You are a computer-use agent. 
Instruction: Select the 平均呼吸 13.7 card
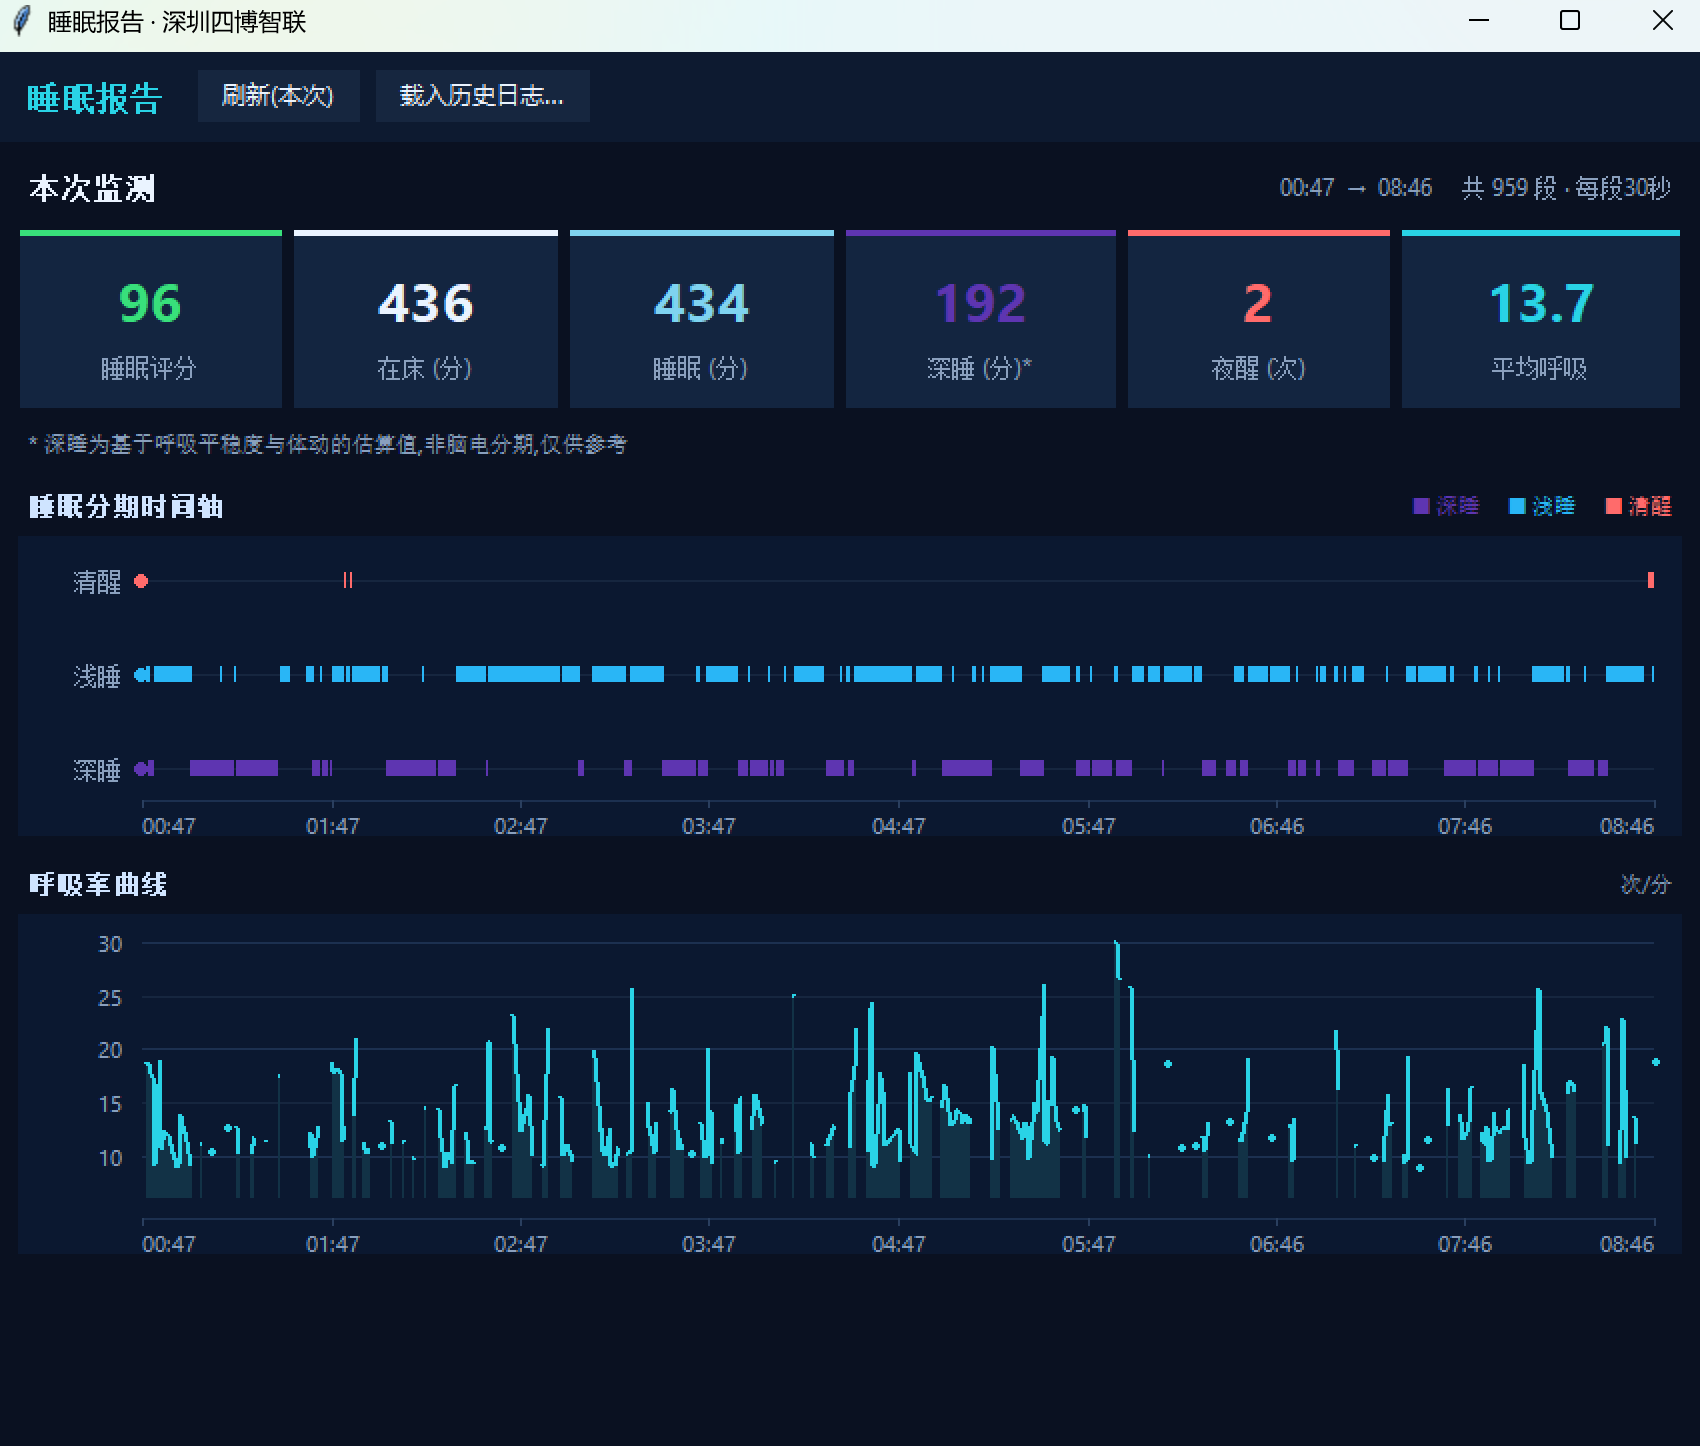(x=1541, y=320)
